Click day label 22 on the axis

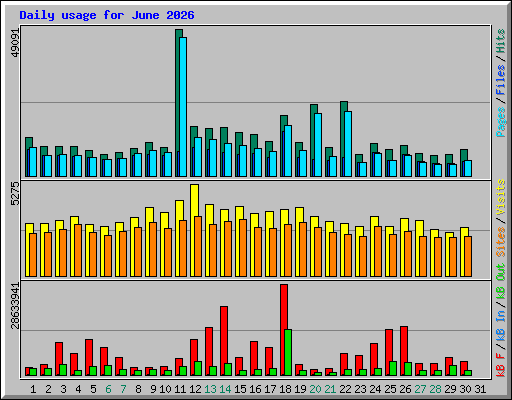pyautogui.click(x=345, y=389)
